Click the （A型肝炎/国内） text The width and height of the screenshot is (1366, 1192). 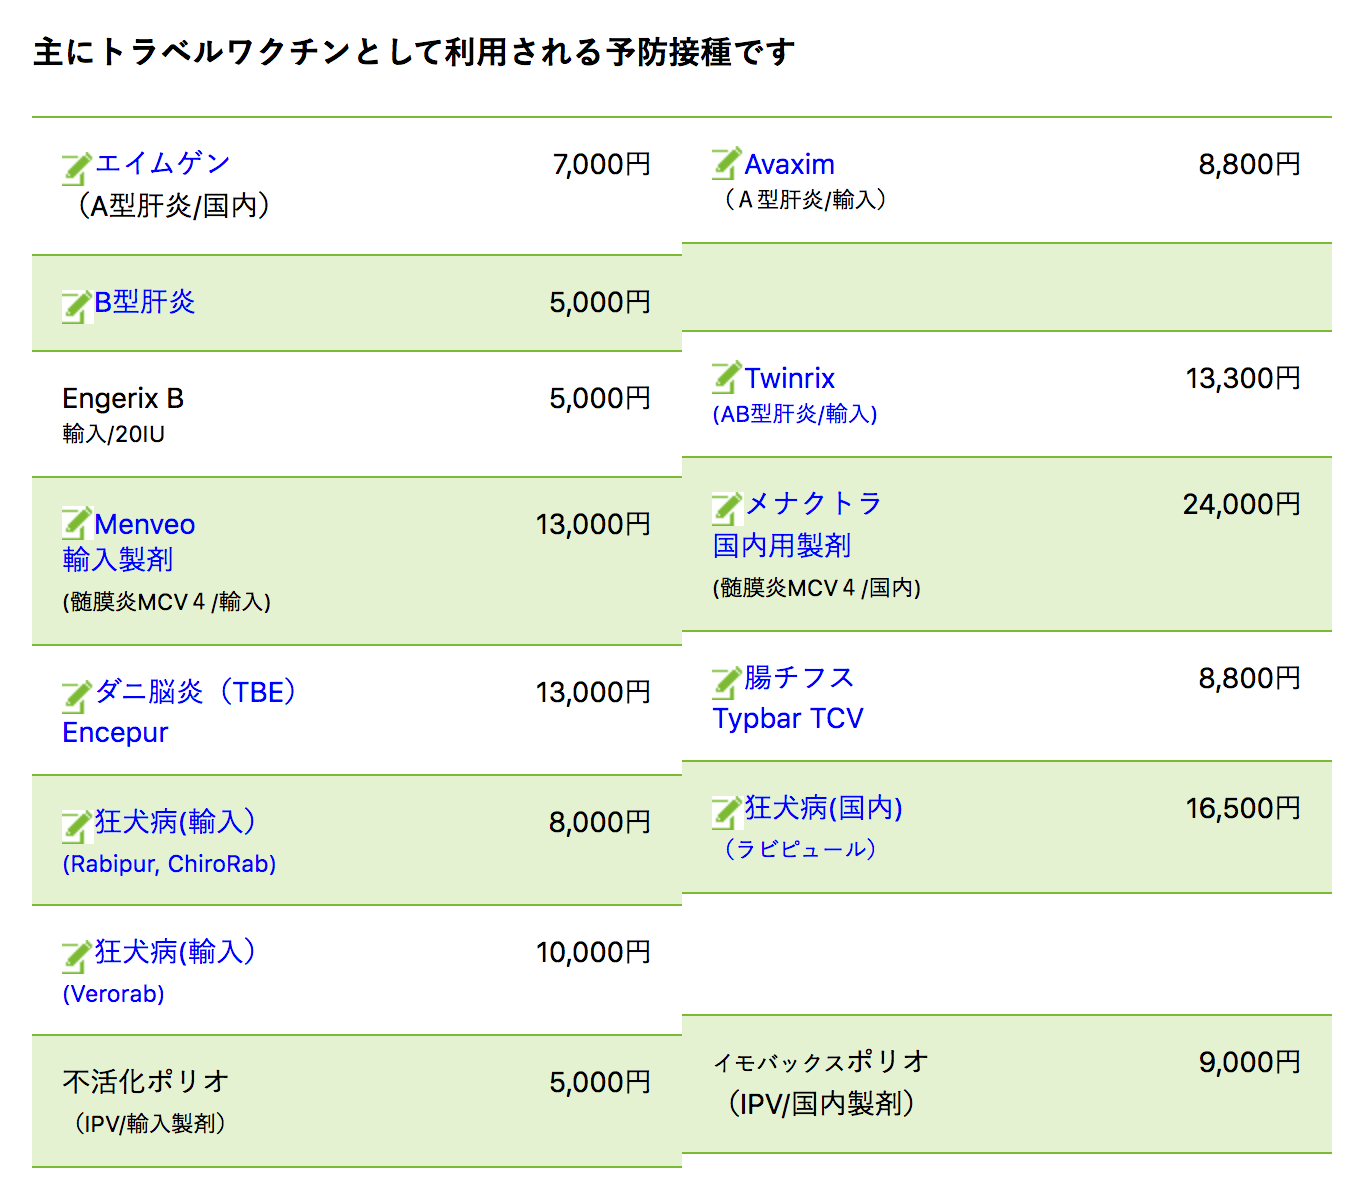pos(173,206)
